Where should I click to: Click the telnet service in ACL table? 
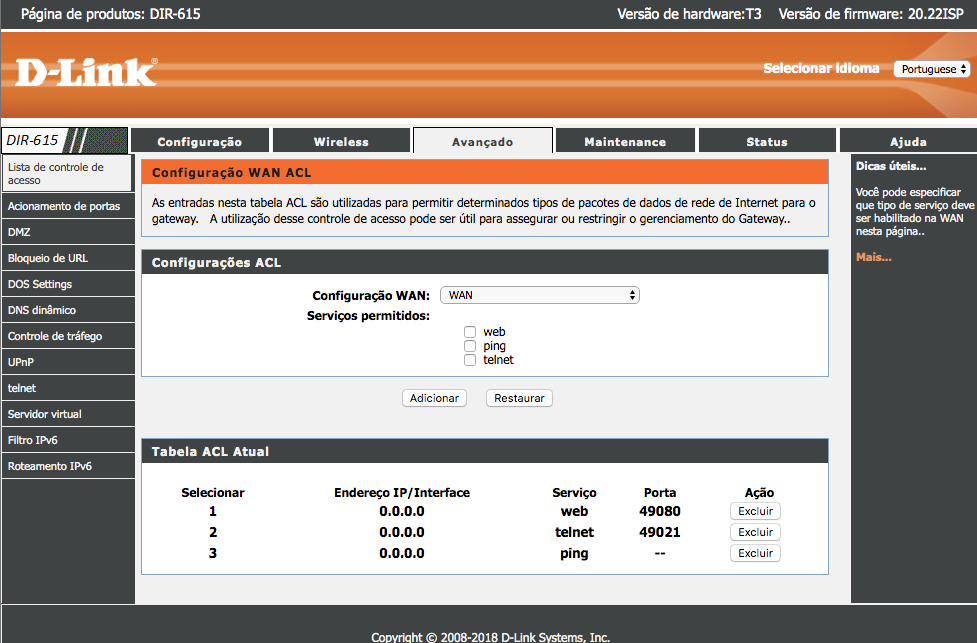tap(574, 532)
